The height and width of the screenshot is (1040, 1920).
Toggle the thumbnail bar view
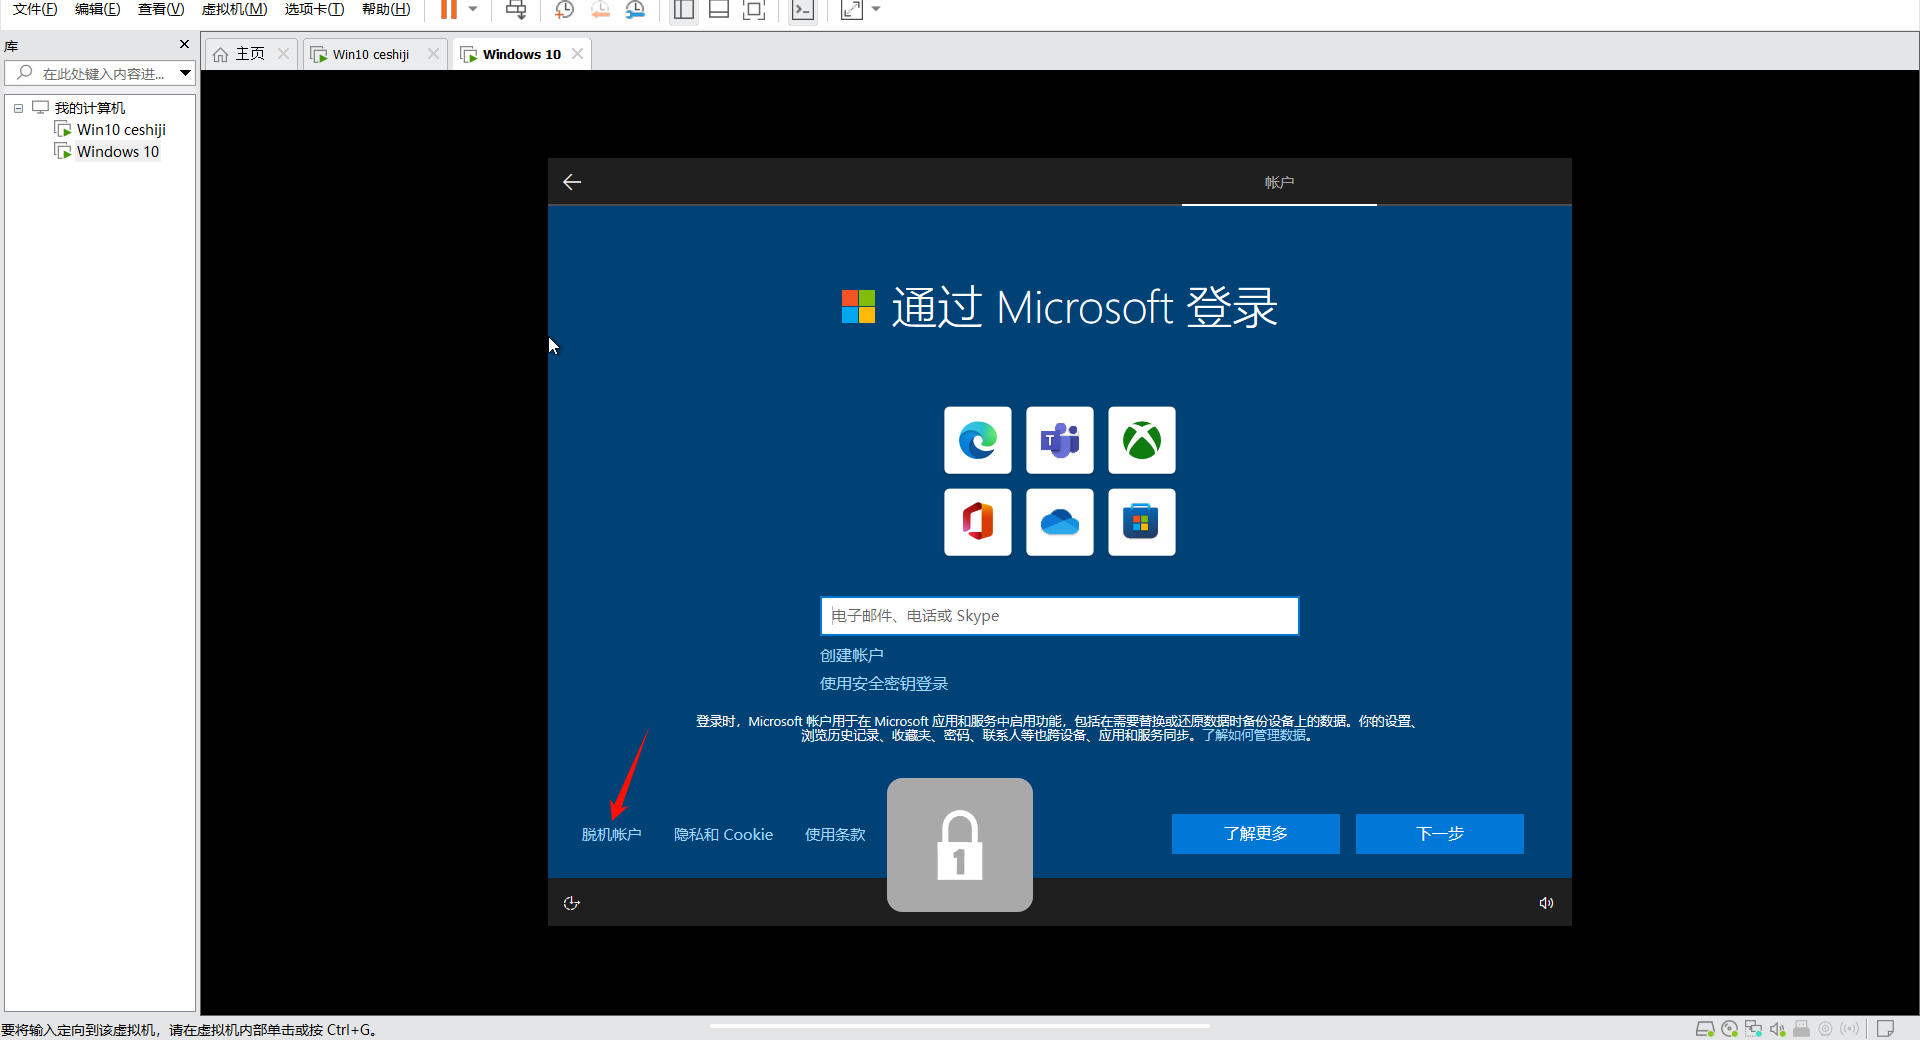719,10
